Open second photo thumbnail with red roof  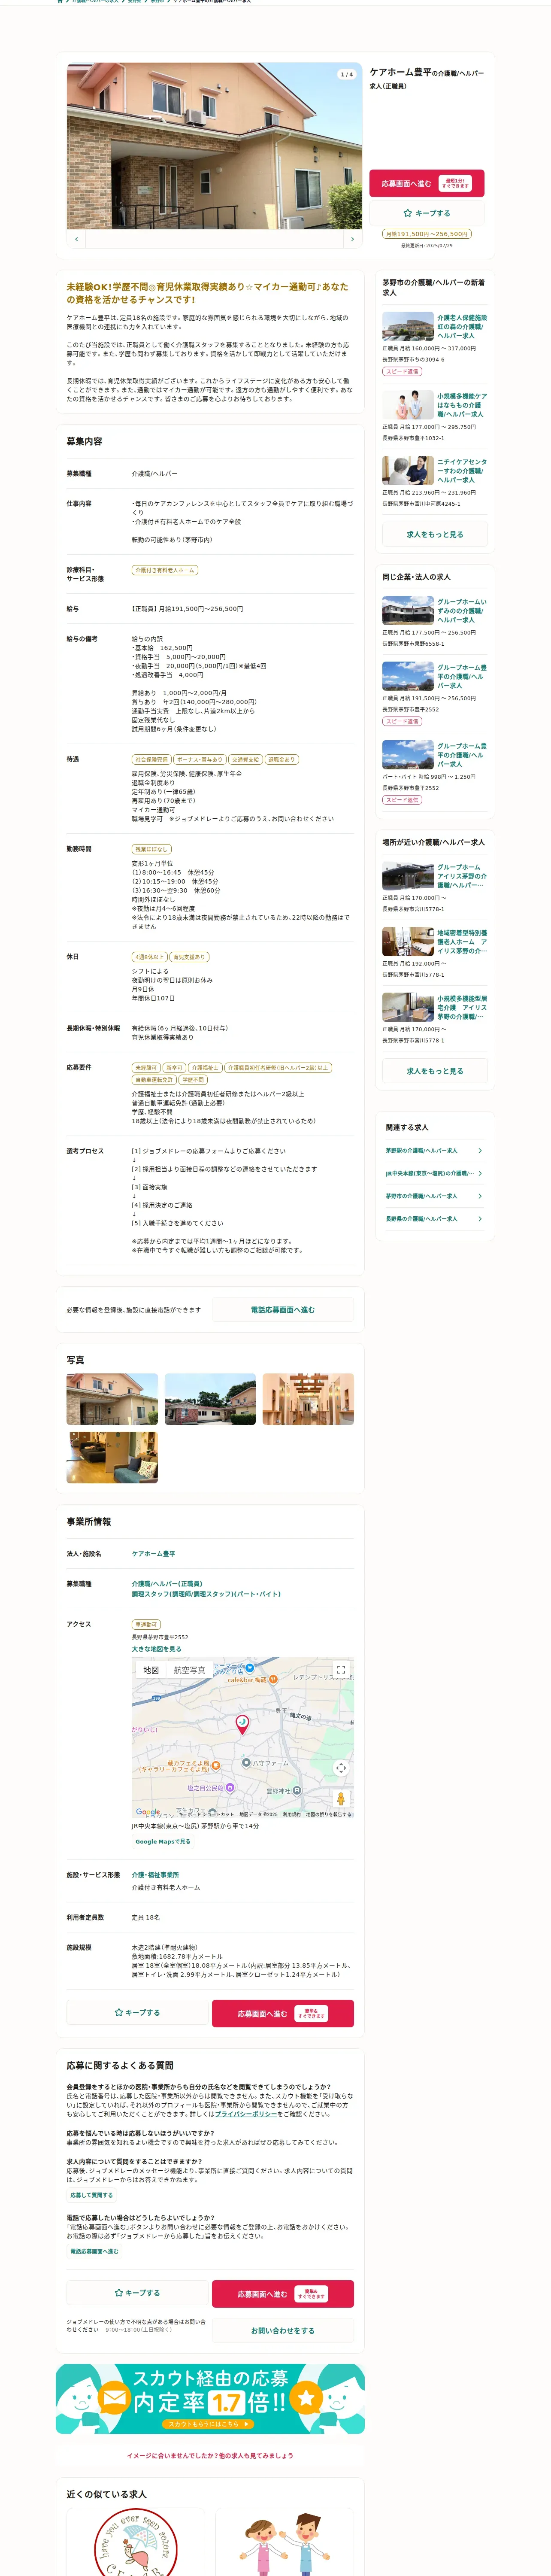coord(210,1399)
